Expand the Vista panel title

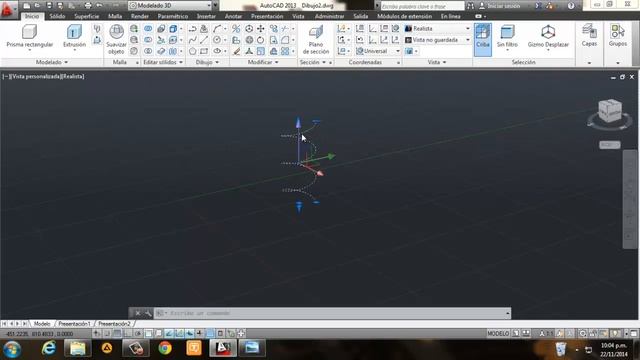pyautogui.click(x=437, y=62)
